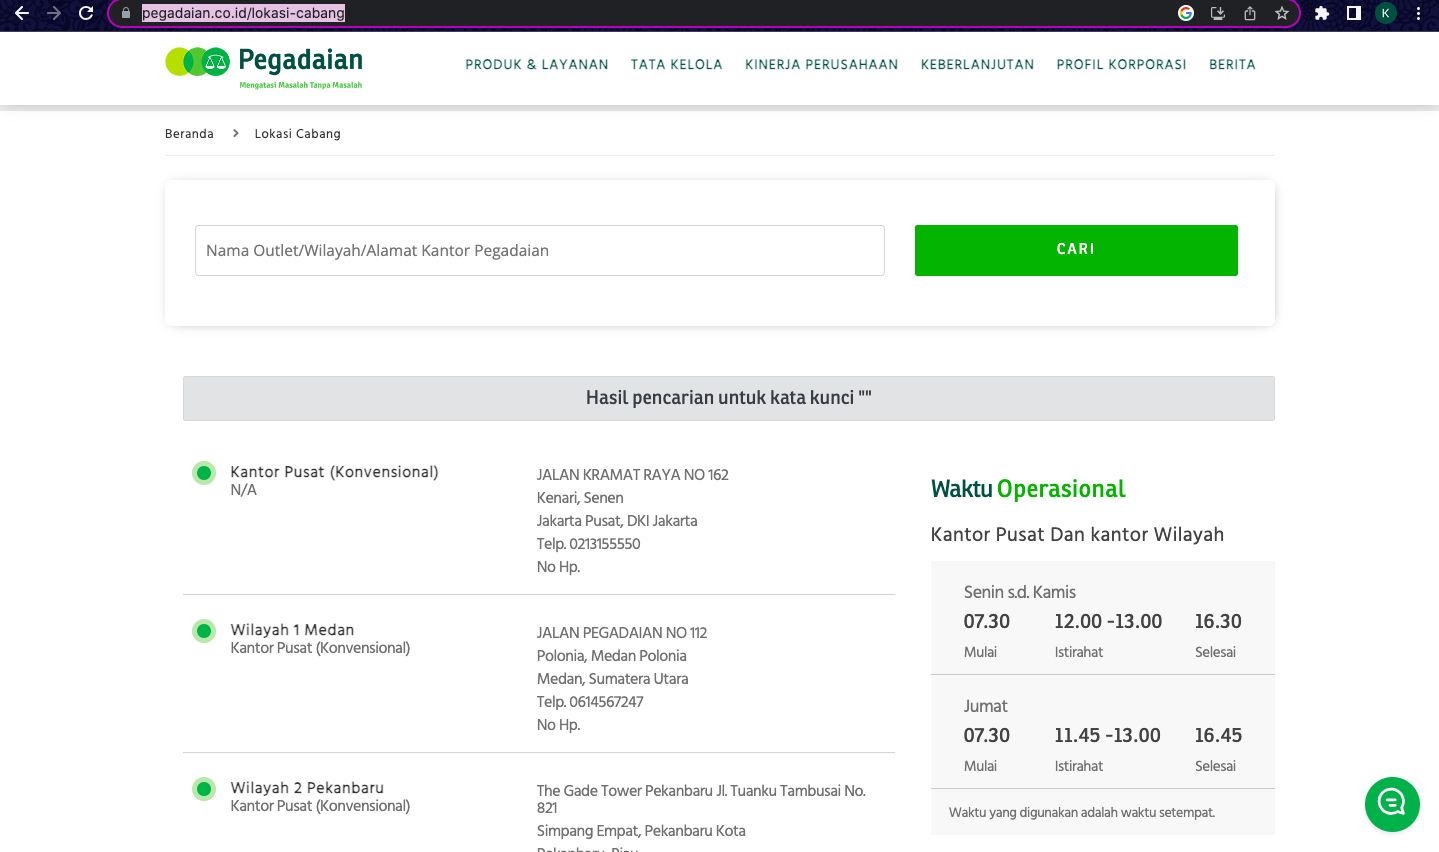Select the green marker for Wilayah 1 Medan
Viewport: 1439px width, 852px height.
click(204, 631)
